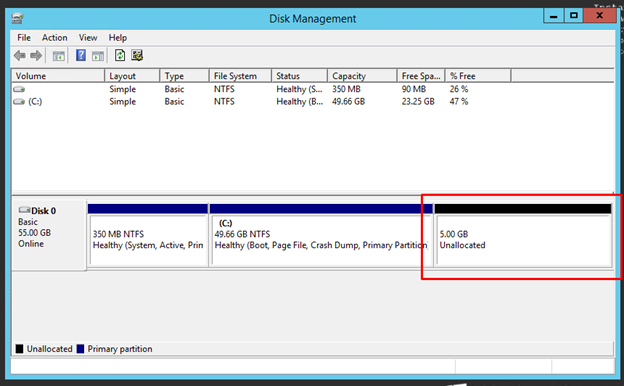Open the Help menu
This screenshot has width=624, height=386.
(118, 38)
